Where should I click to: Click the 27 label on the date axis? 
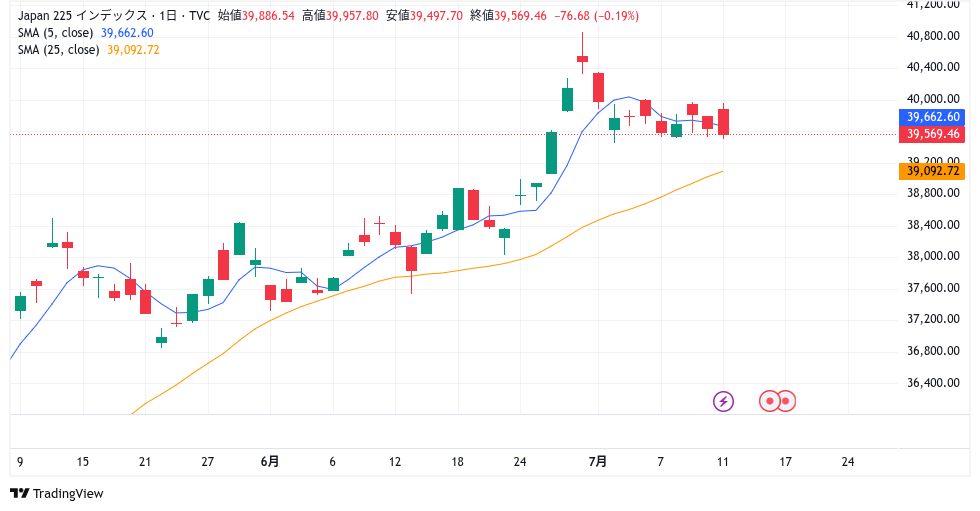point(208,462)
